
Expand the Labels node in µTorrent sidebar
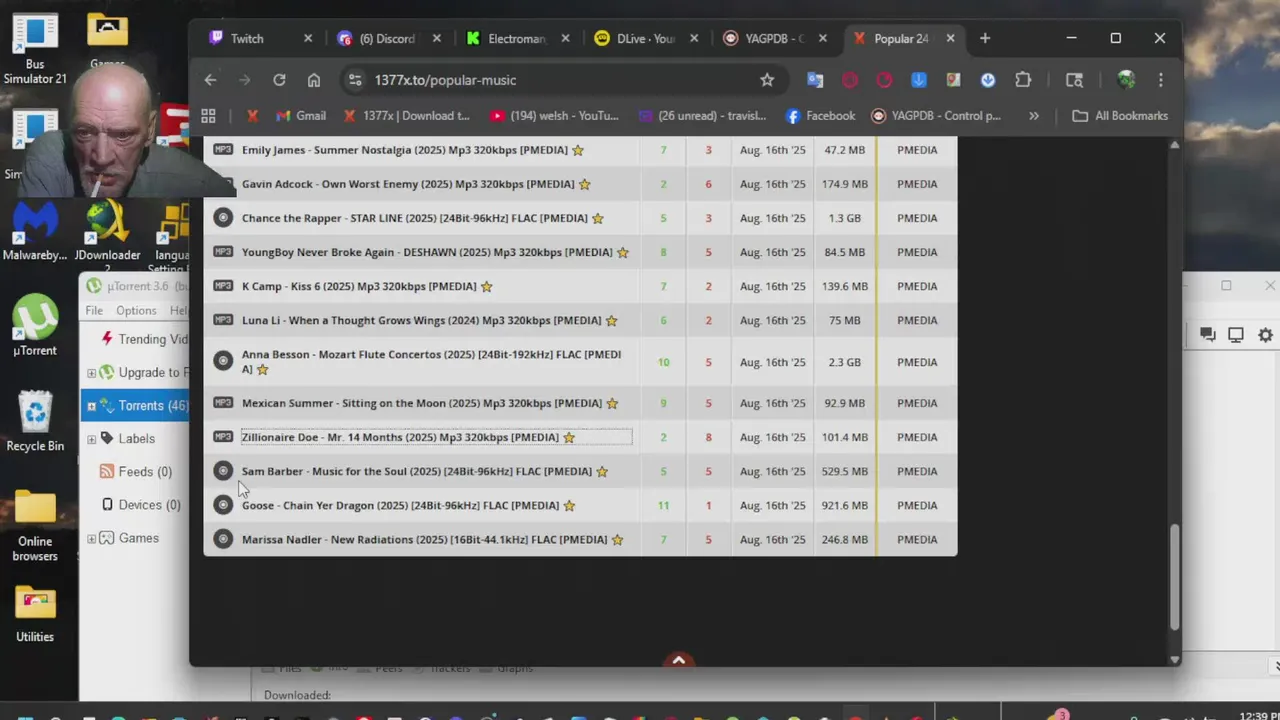coord(91,439)
